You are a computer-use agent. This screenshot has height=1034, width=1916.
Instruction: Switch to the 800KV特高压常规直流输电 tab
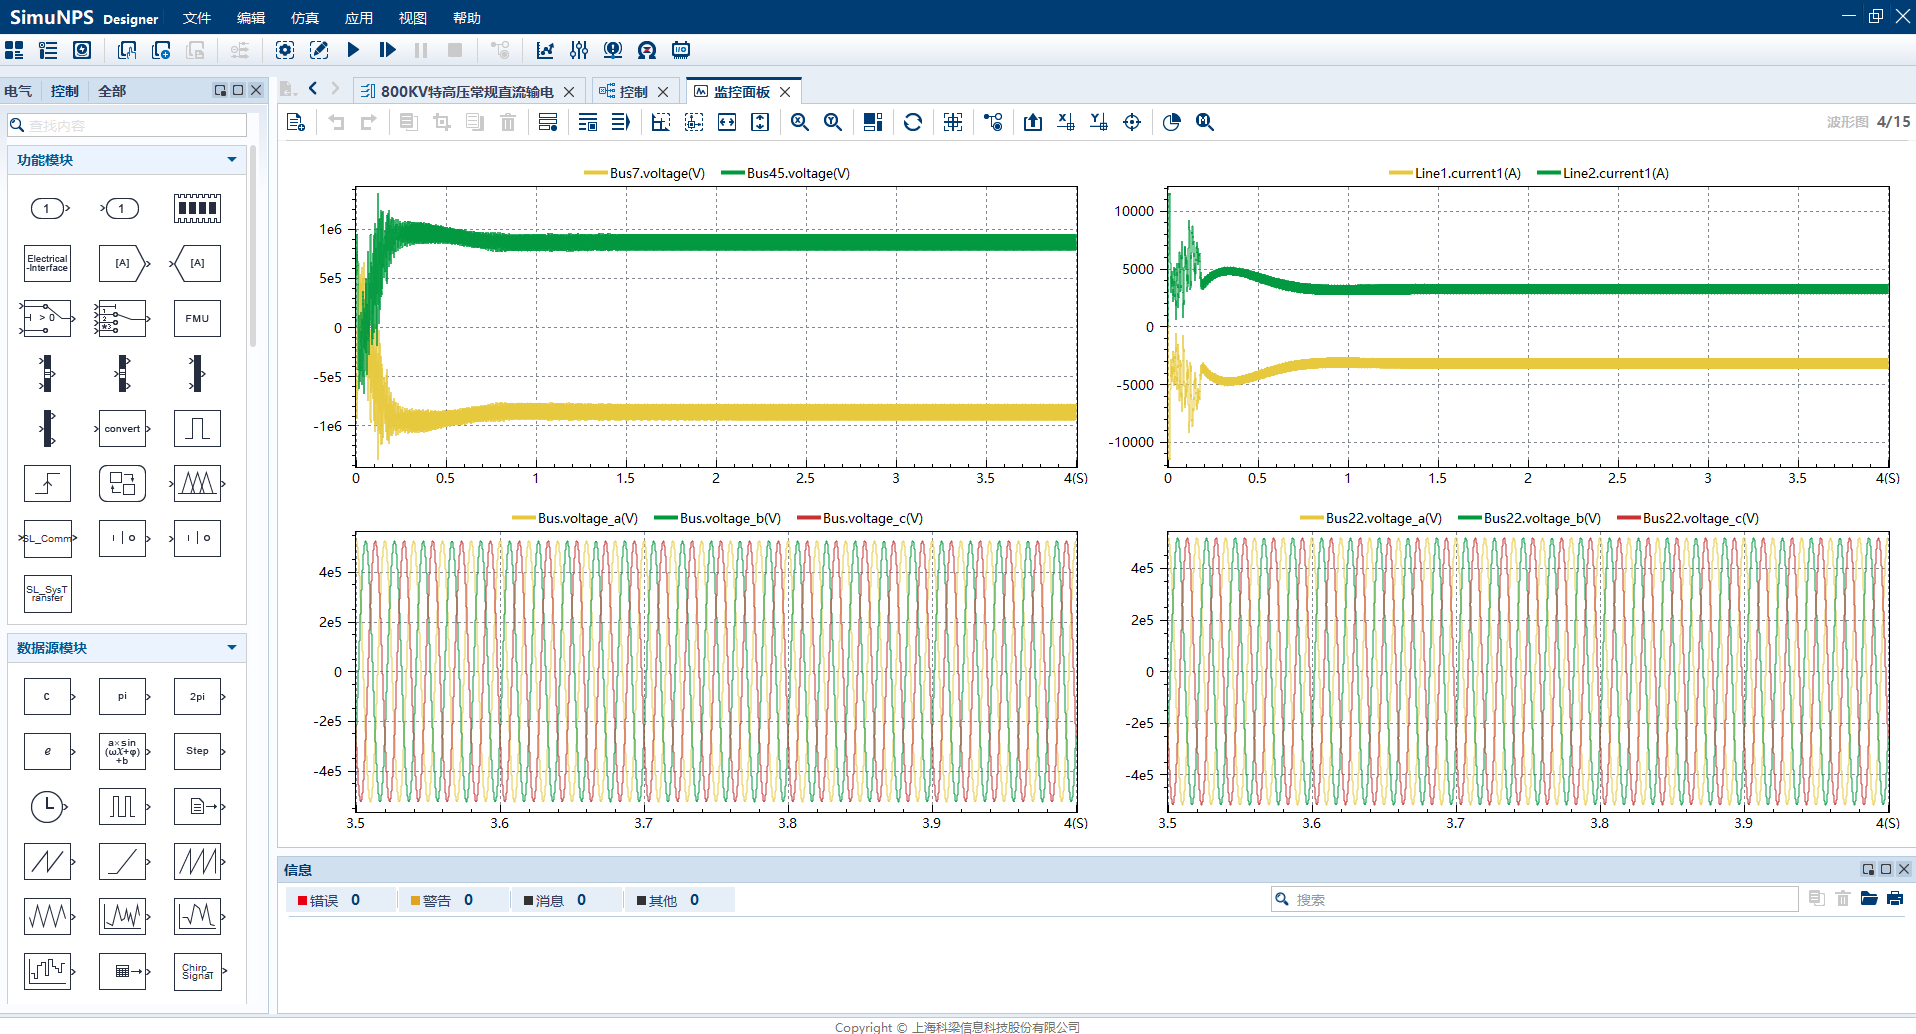click(467, 92)
